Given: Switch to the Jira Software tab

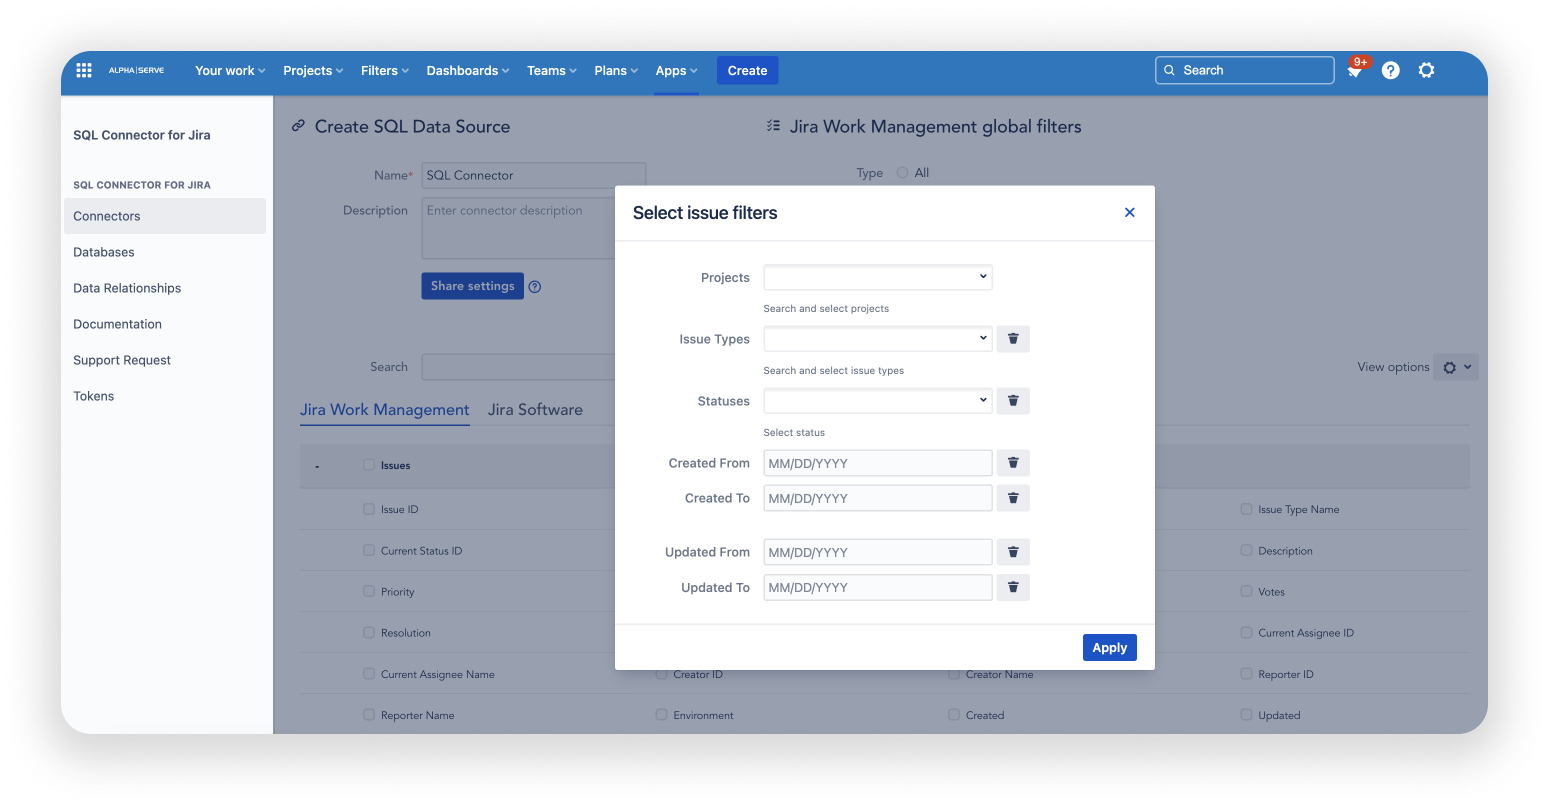Looking at the screenshot, I should coord(534,409).
